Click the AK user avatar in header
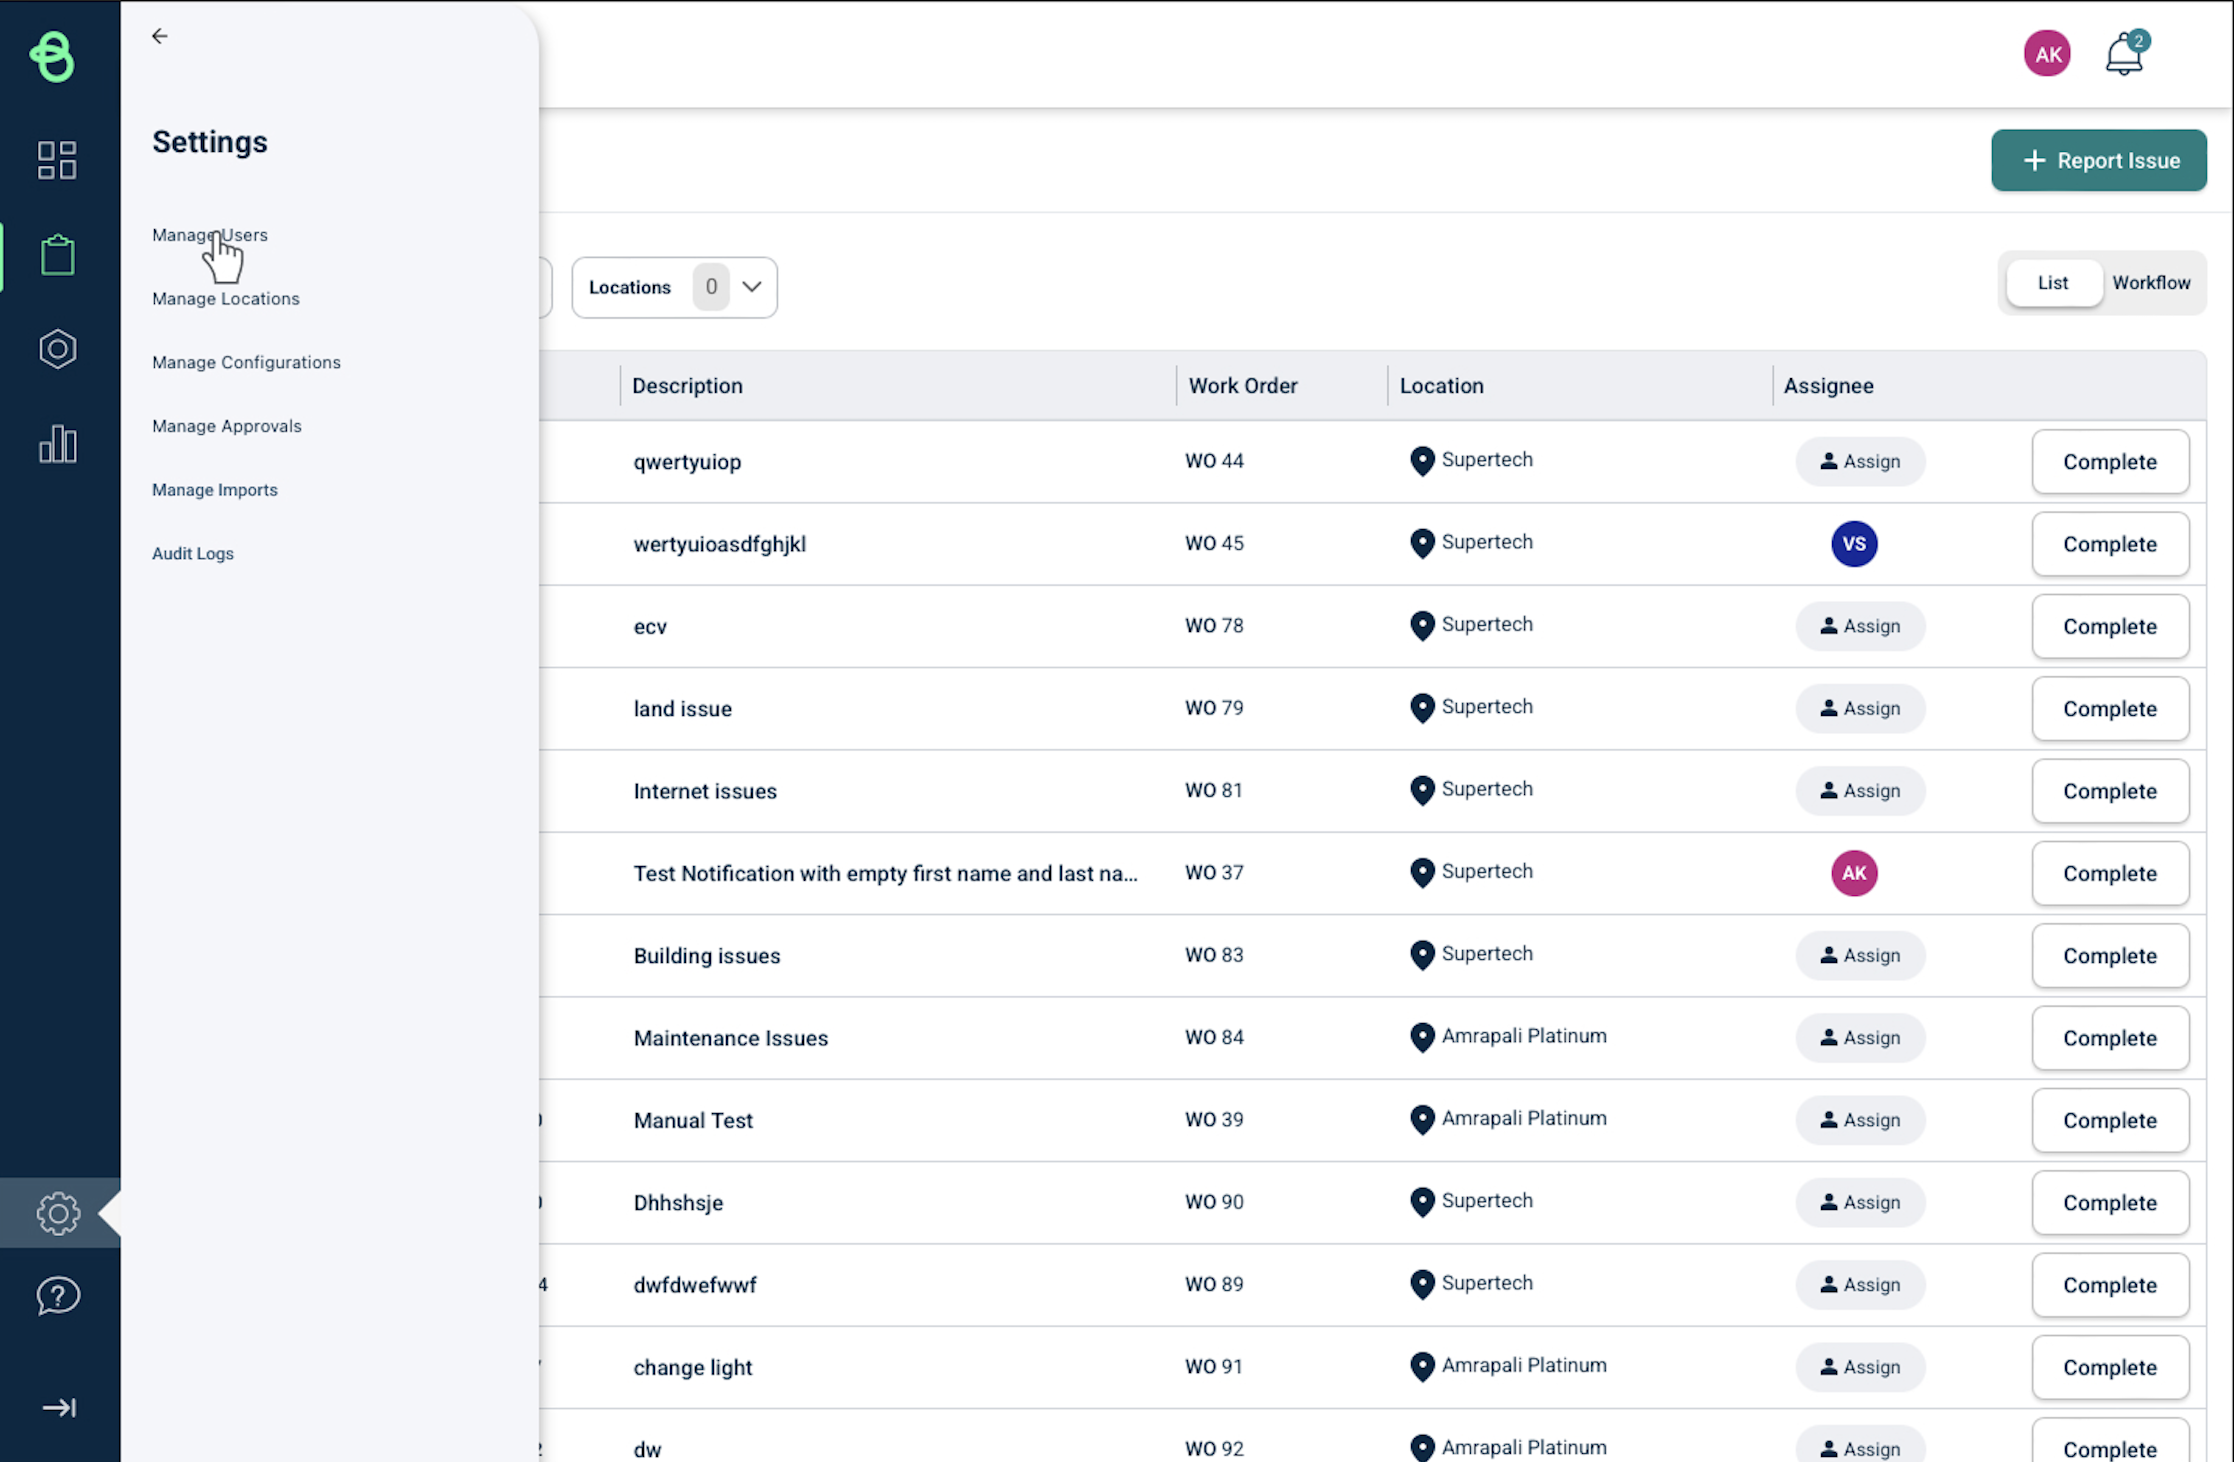Image resolution: width=2234 pixels, height=1462 pixels. click(x=2047, y=54)
